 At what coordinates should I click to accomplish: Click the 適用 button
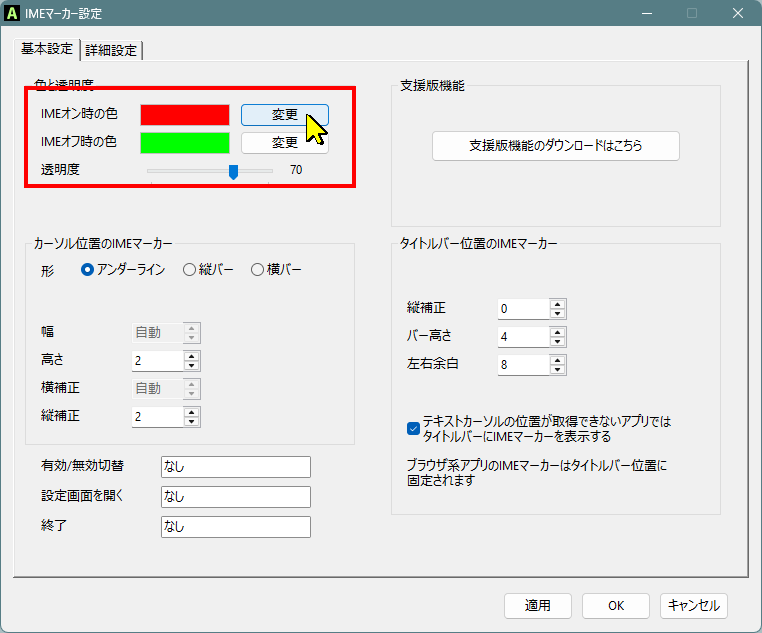(x=537, y=606)
